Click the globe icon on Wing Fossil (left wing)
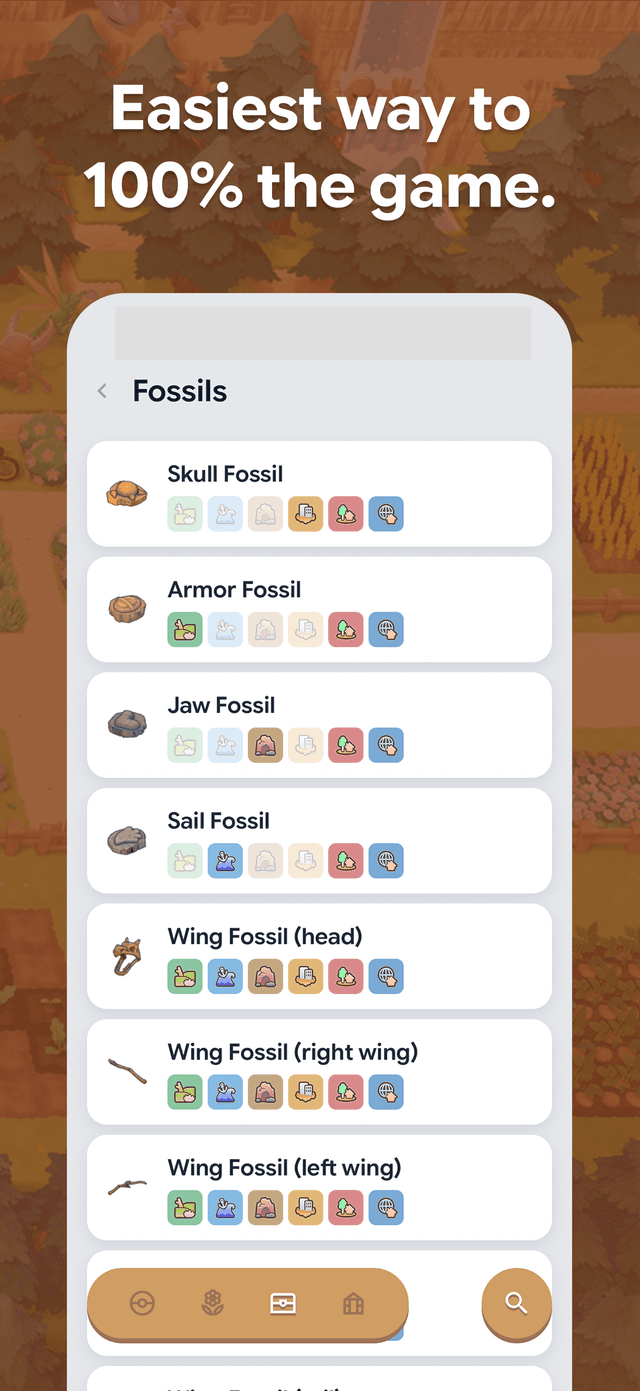 [x=387, y=1207]
